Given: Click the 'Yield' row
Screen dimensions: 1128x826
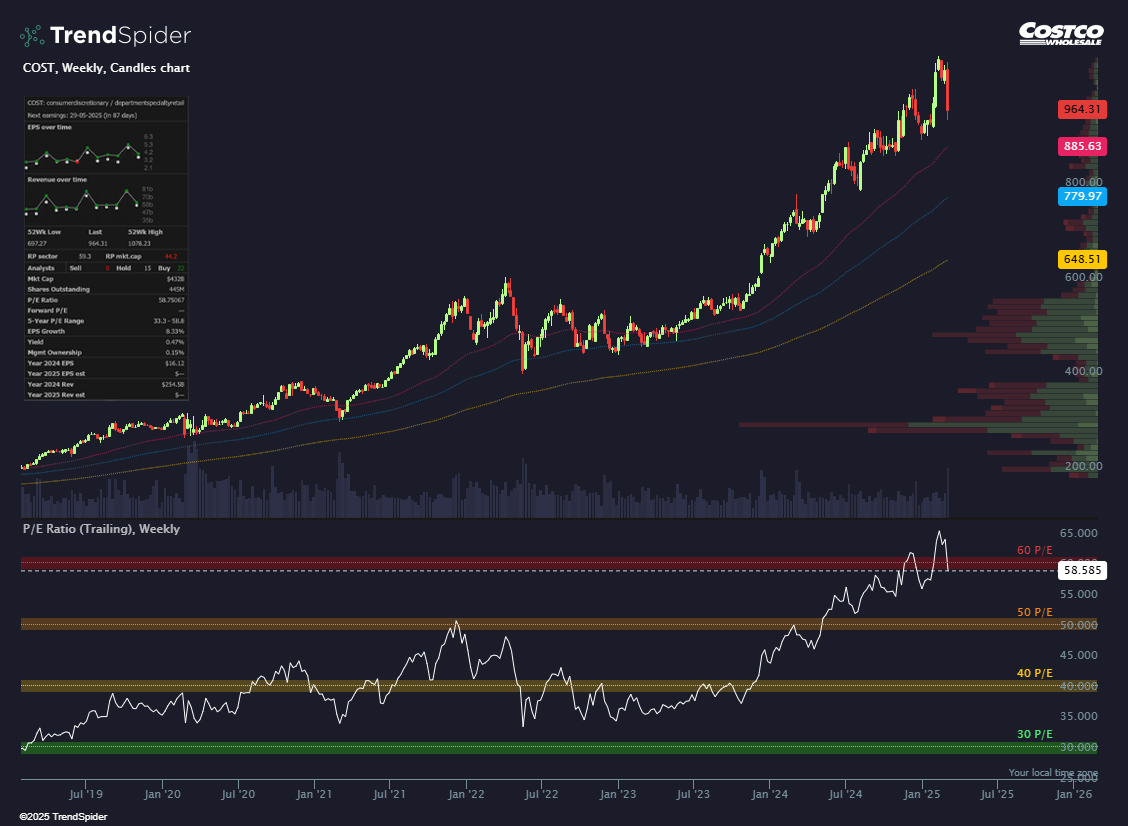Looking at the screenshot, I should (x=106, y=342).
